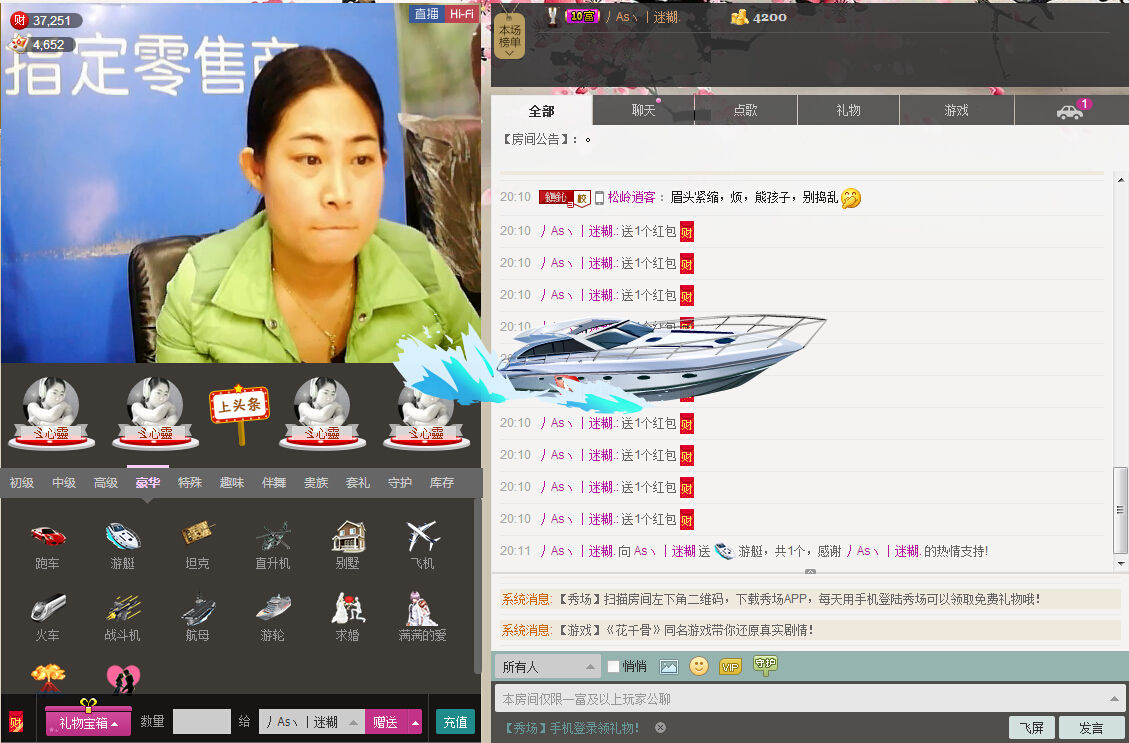Image resolution: width=1129 pixels, height=743 pixels.
Task: Switch to the 聊天 chat tab
Action: point(643,110)
